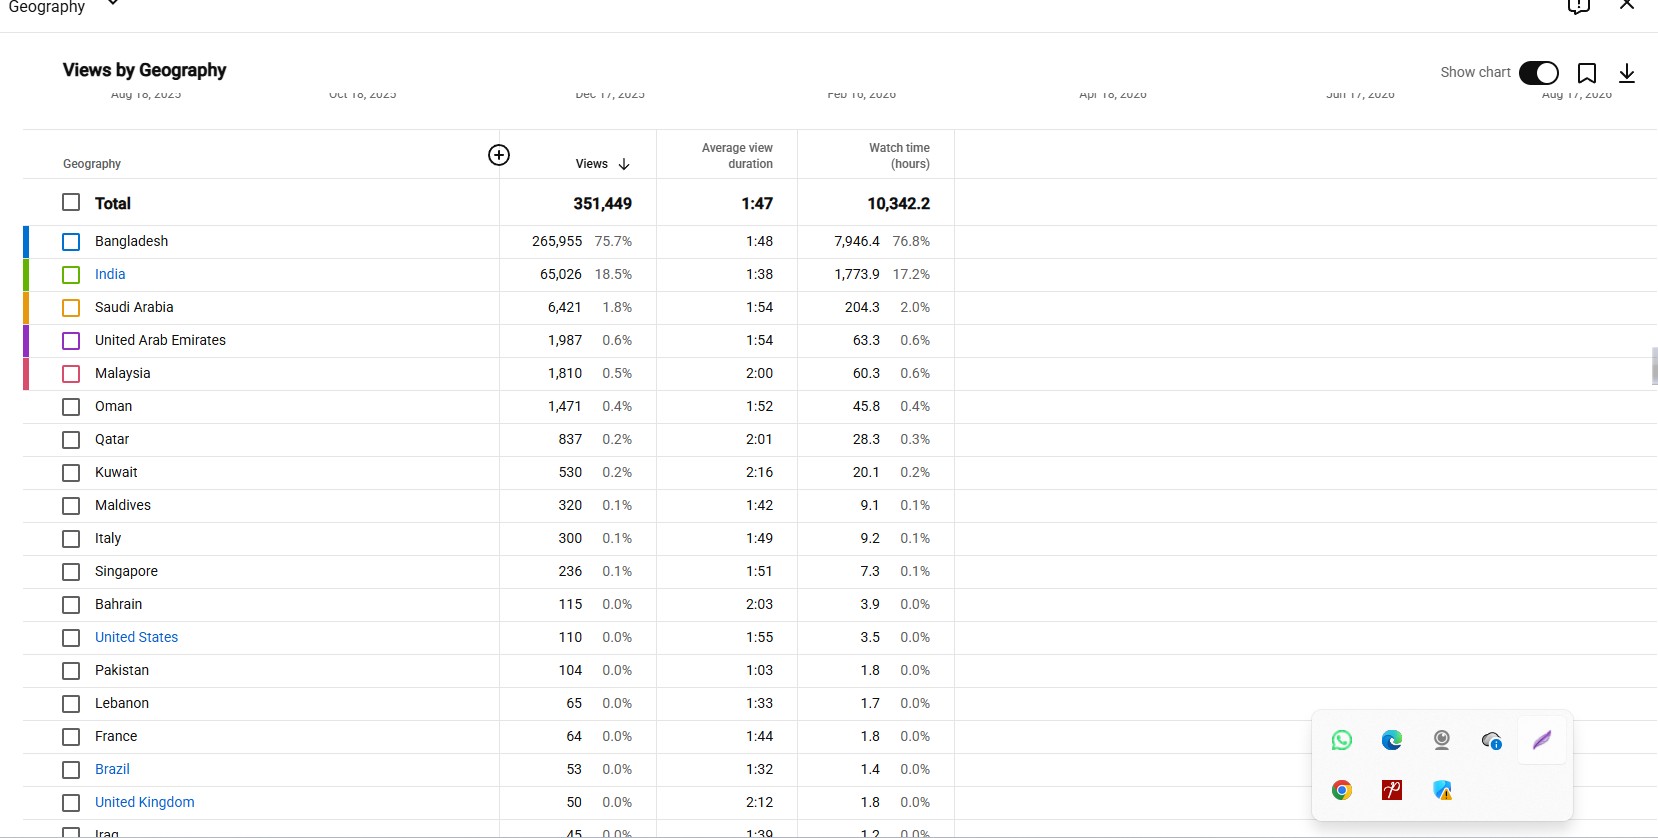
Task: Download the geography report data
Action: [1627, 73]
